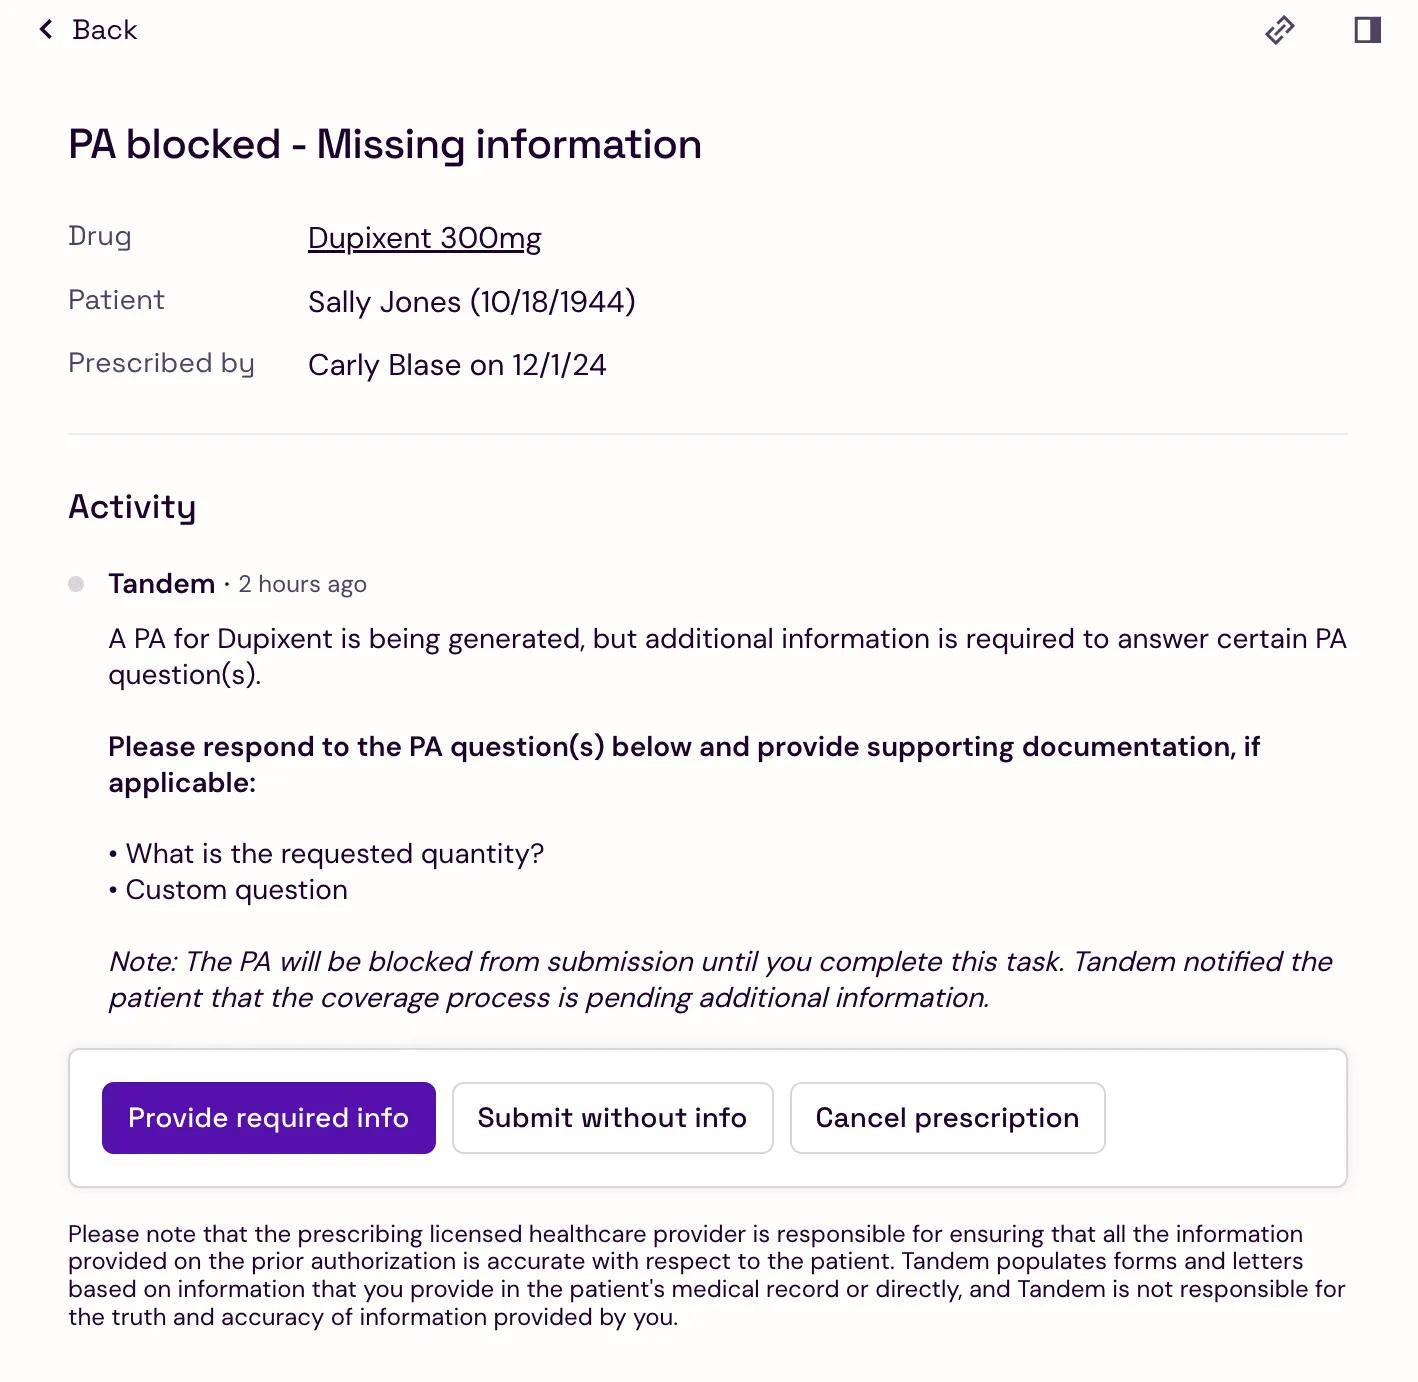The image size is (1418, 1382).
Task: Toggle the side panel icon
Action: [x=1367, y=30]
